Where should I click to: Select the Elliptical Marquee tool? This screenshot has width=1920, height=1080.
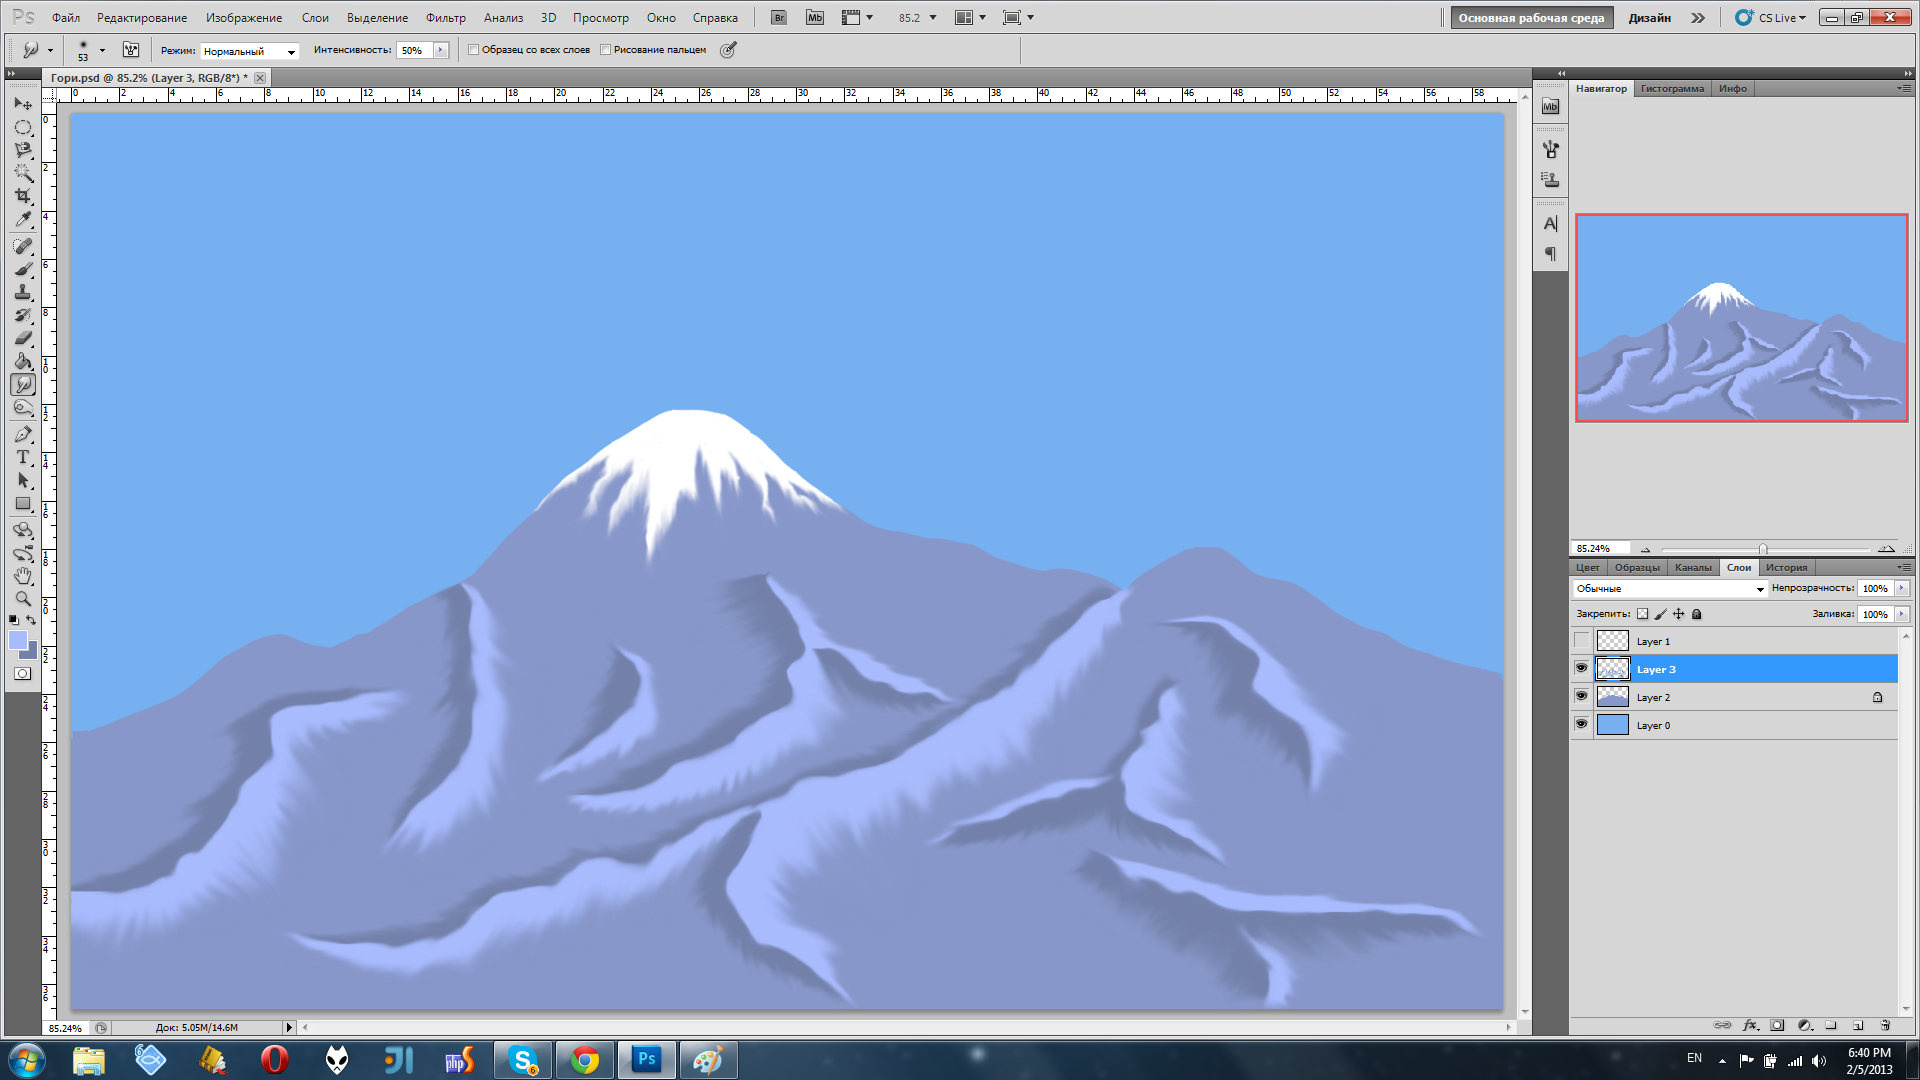point(23,127)
